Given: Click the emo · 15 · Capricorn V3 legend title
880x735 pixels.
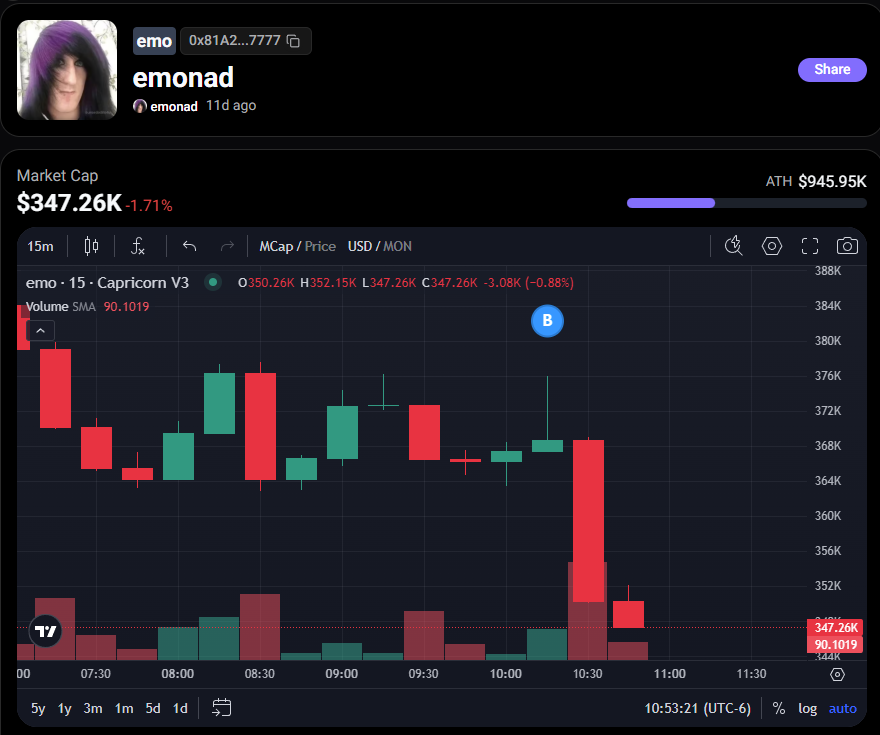Looking at the screenshot, I should [x=107, y=282].
